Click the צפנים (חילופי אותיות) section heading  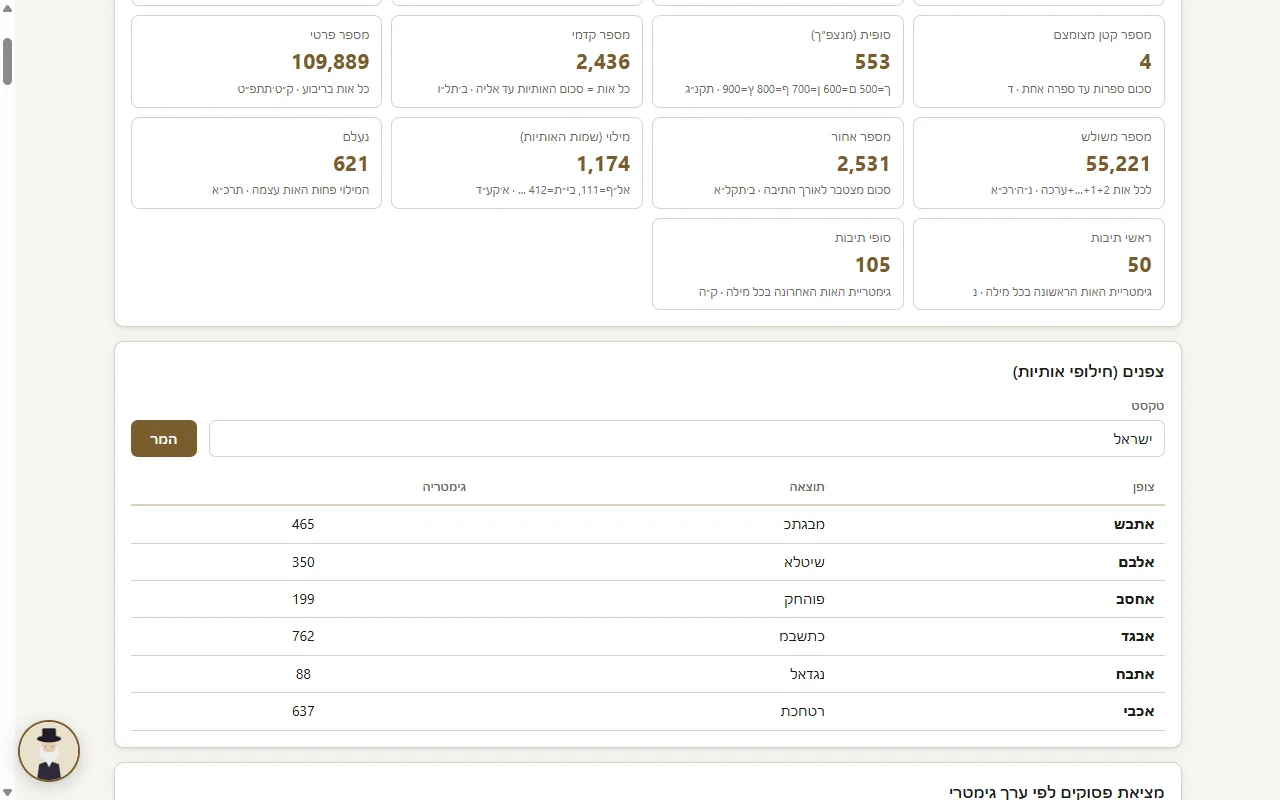coord(1088,371)
